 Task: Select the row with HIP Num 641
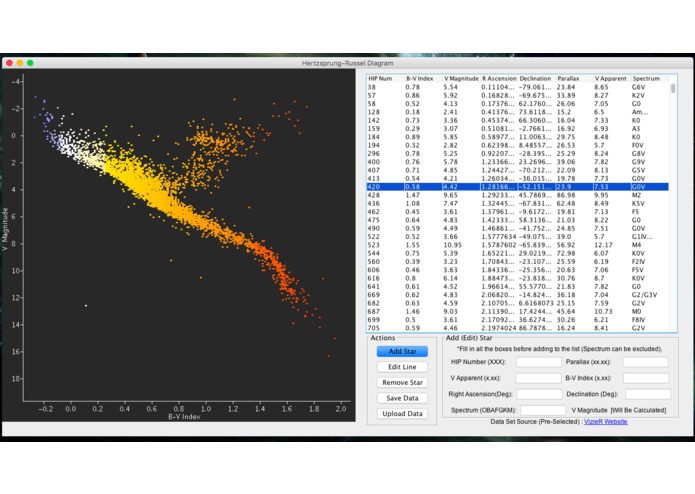point(518,287)
